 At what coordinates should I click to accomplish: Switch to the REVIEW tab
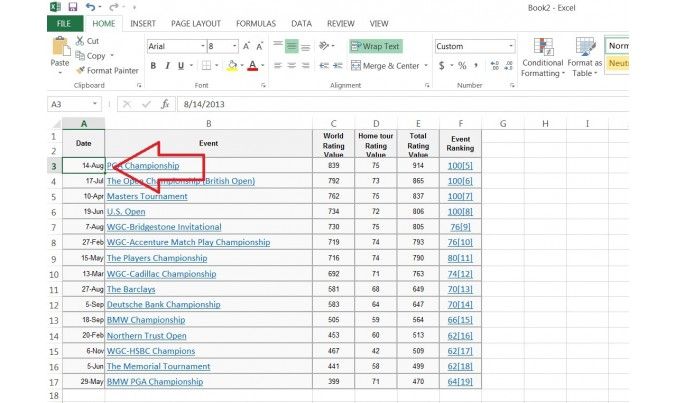point(341,24)
